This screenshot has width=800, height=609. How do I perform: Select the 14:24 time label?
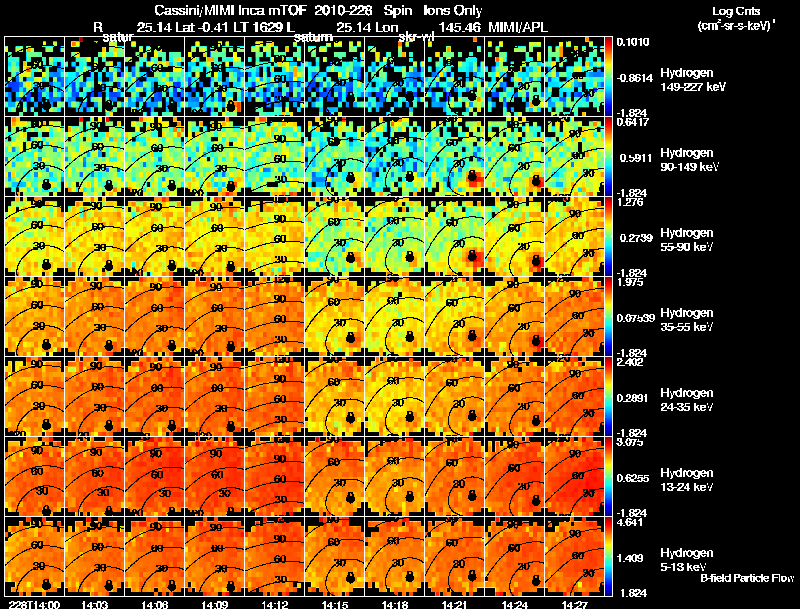[x=515, y=604]
